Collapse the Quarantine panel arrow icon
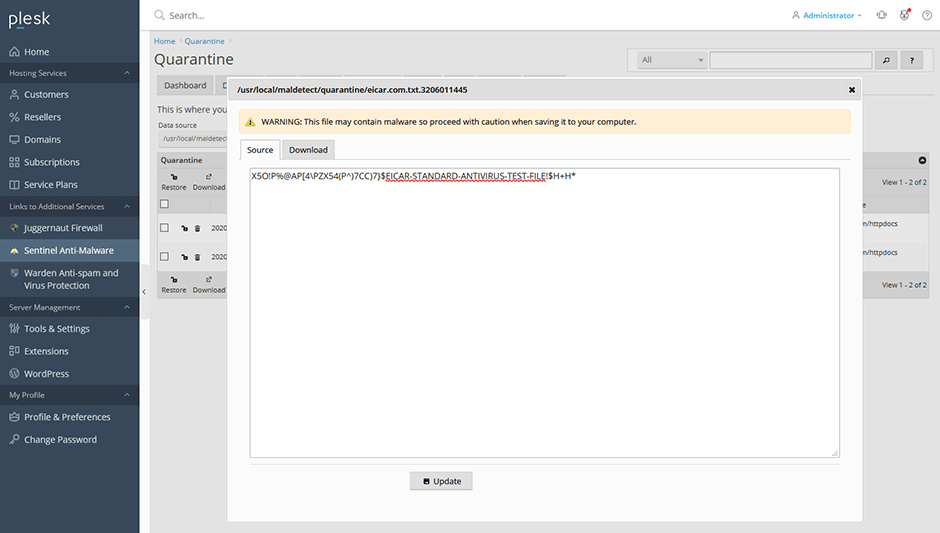Viewport: 940px width, 533px height. pos(922,160)
